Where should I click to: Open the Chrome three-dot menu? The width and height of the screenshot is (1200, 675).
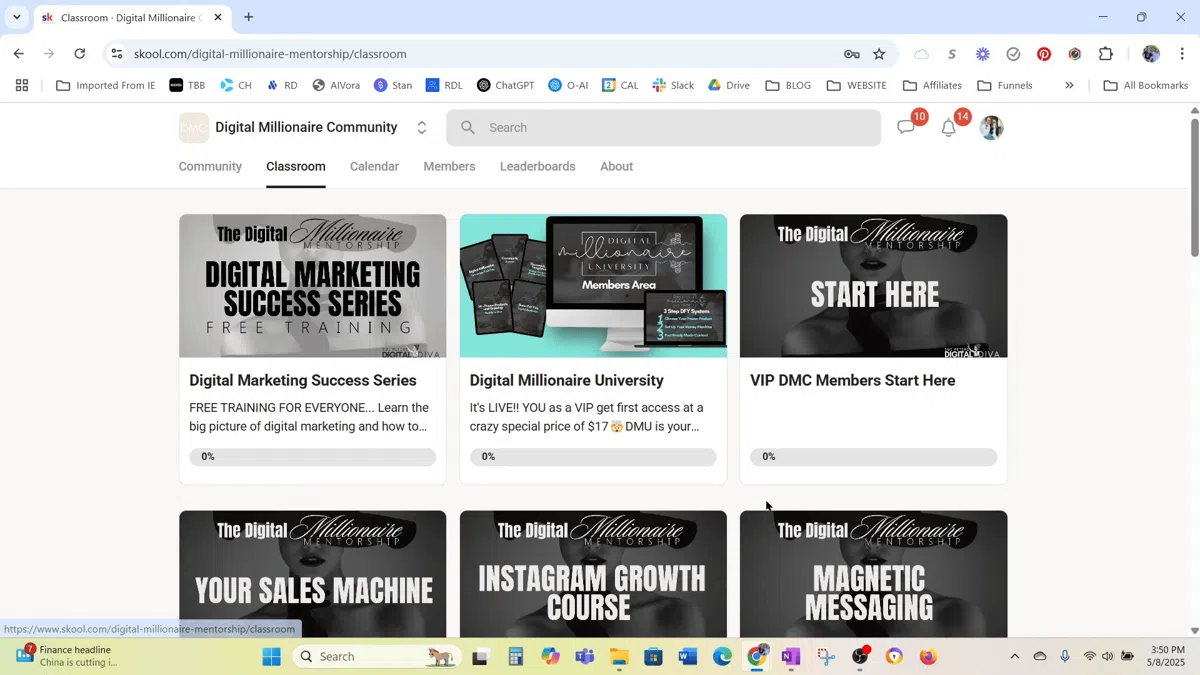click(x=1182, y=54)
